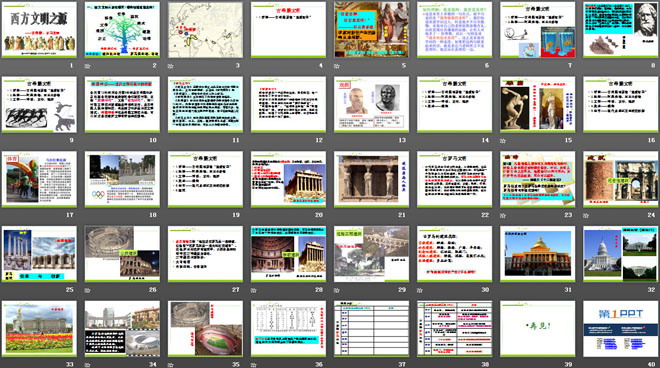660x368 pixels.
Task: Select slide 33 with the palace and flowers
Action: 39,329
